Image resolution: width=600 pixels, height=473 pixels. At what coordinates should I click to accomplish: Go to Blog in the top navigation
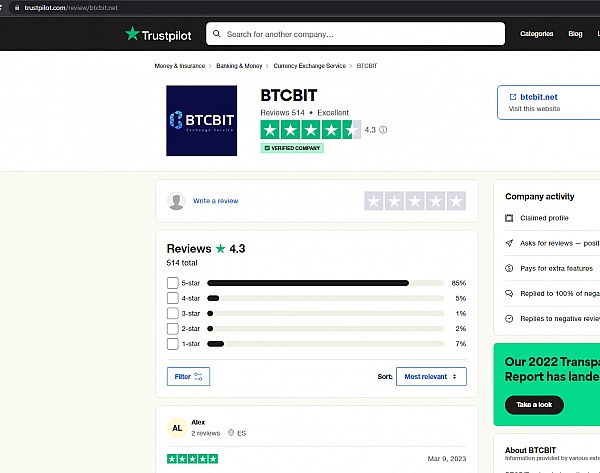click(x=575, y=34)
